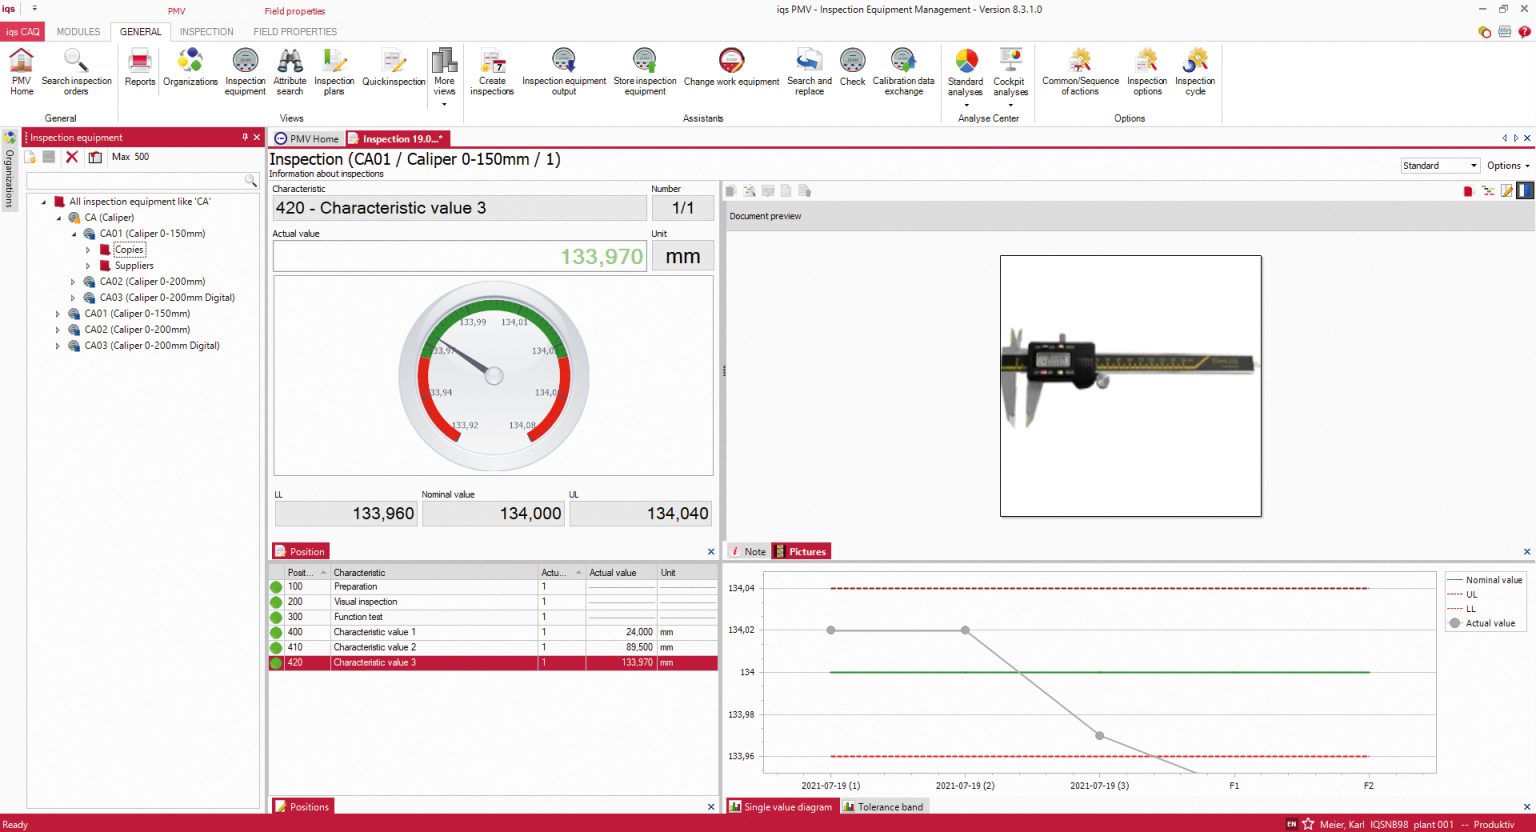Click the Reports icon
This screenshot has width=1536, height=832.
tap(140, 68)
